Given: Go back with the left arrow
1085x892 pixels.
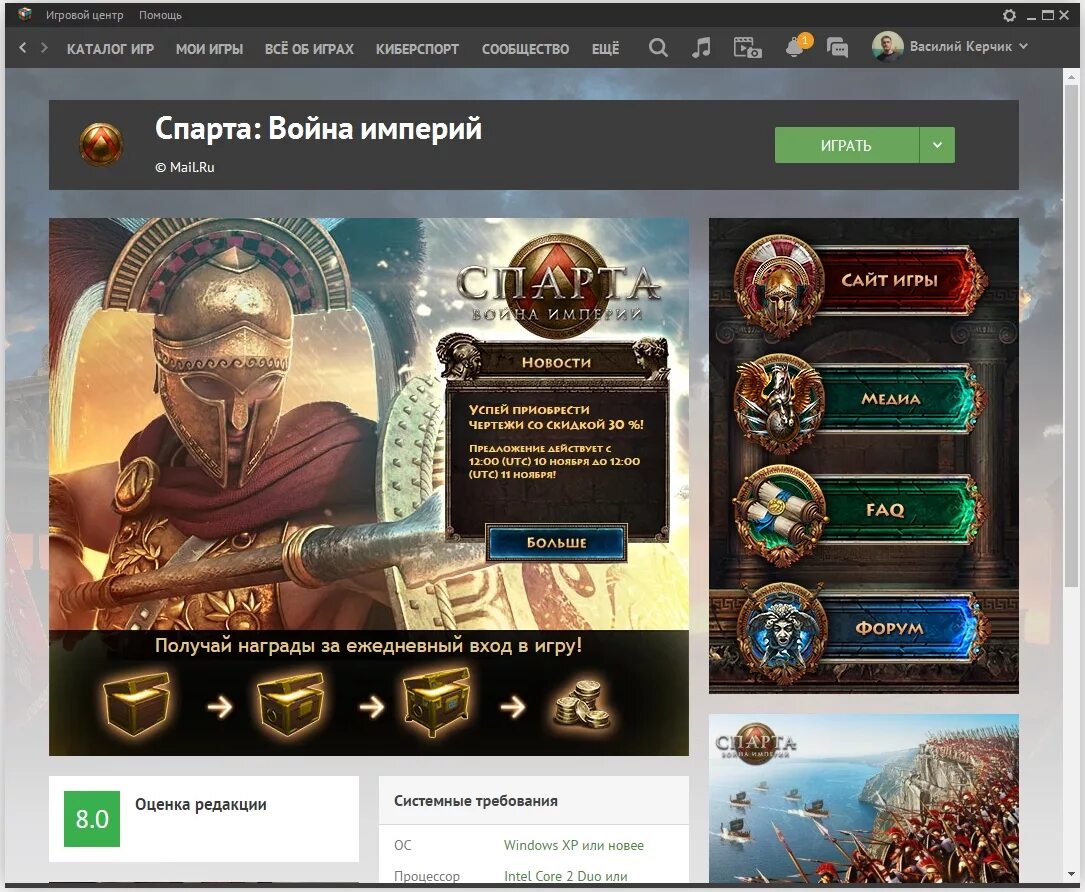Looking at the screenshot, I should click(x=23, y=48).
